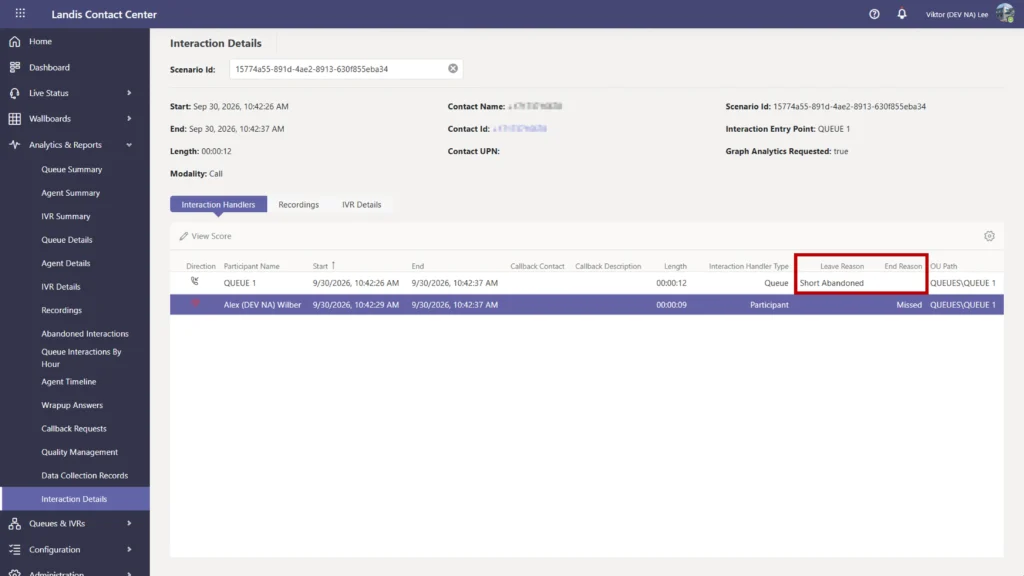The image size is (1024, 576).
Task: Click the Administration gear icon
Action: point(14,573)
